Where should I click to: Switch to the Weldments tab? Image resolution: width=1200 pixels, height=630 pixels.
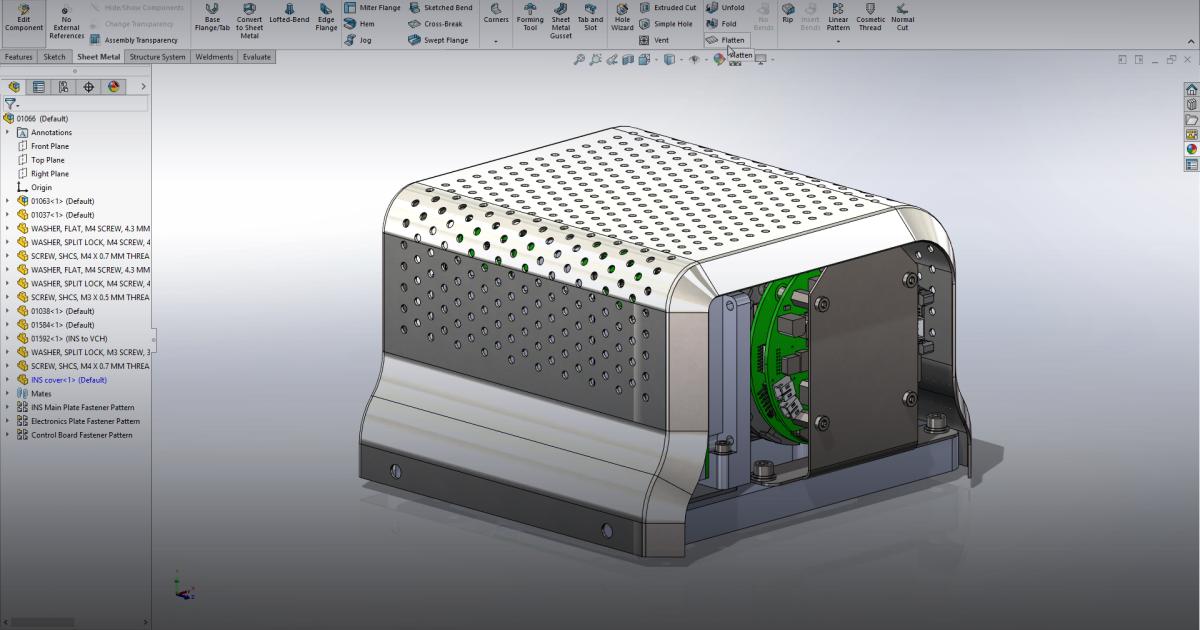[x=213, y=57]
